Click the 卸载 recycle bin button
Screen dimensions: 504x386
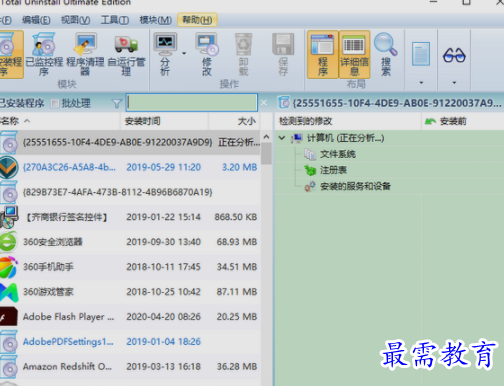(243, 55)
